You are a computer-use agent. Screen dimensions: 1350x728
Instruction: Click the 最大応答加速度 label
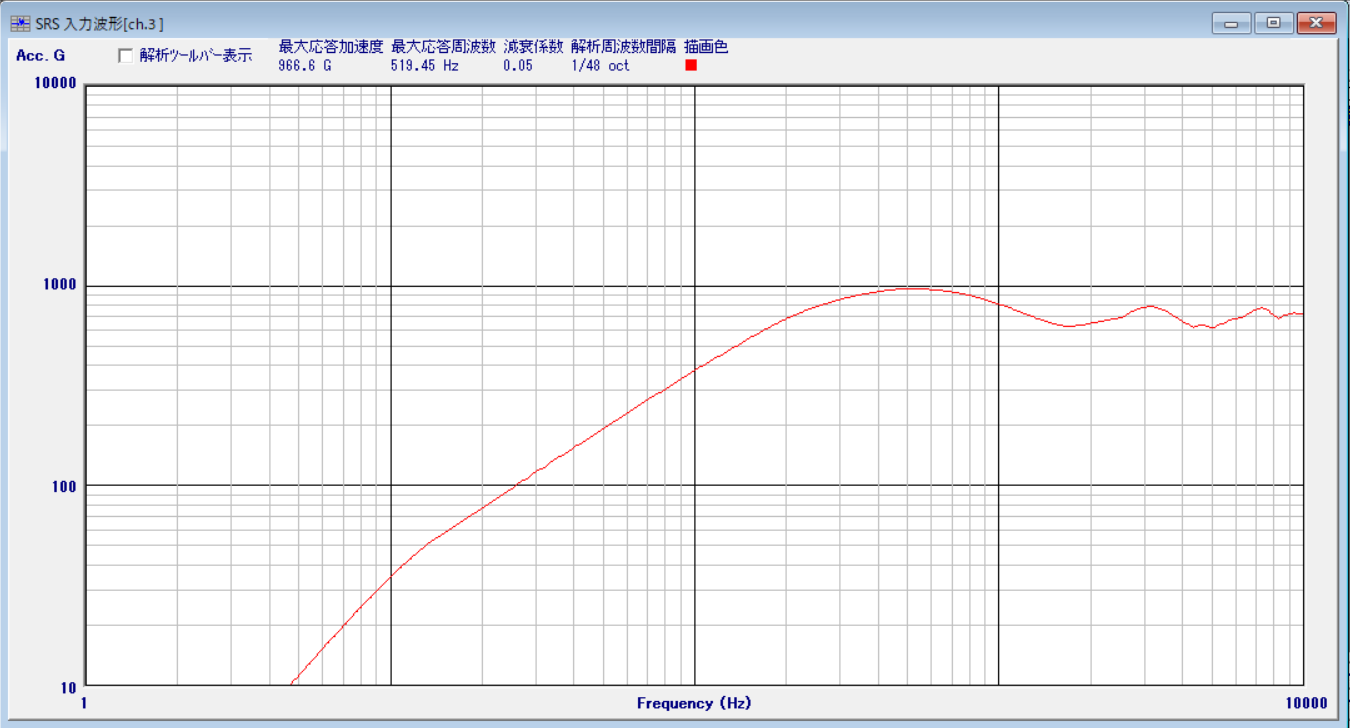tap(330, 47)
